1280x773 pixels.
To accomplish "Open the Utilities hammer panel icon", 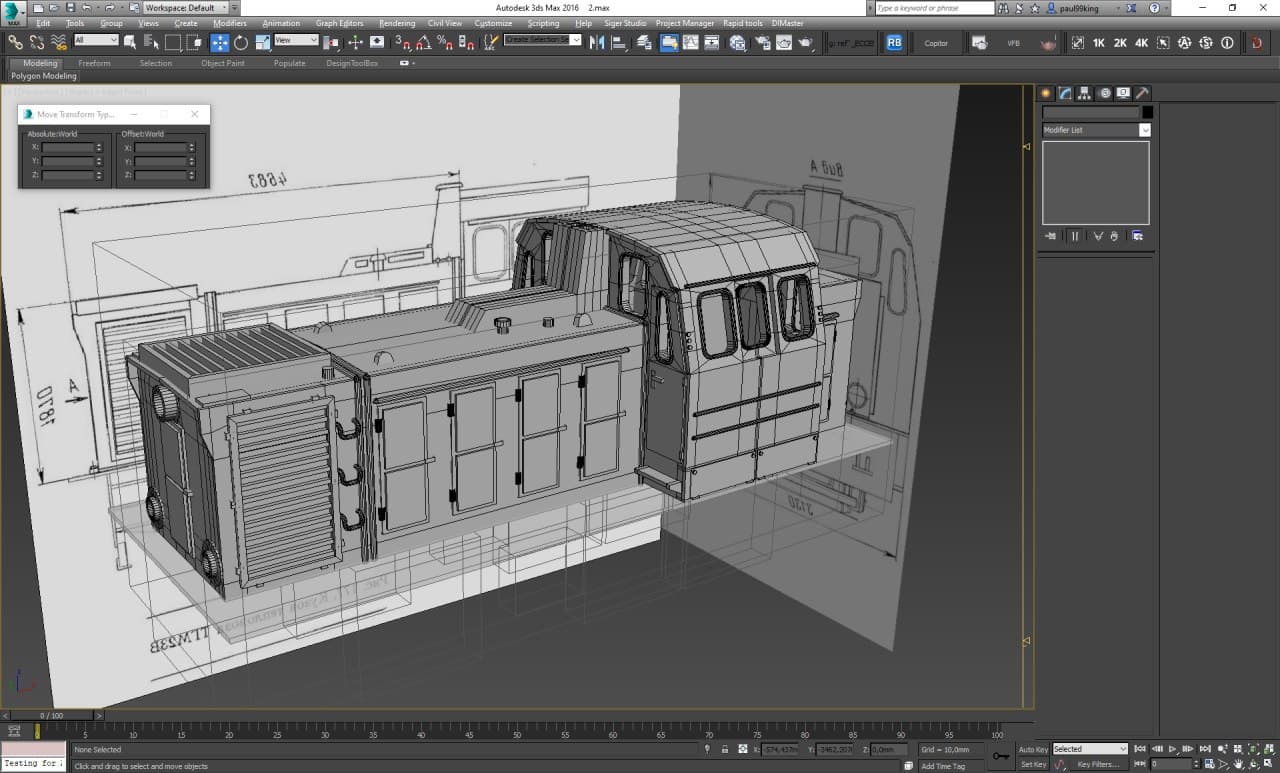I will coord(1142,93).
